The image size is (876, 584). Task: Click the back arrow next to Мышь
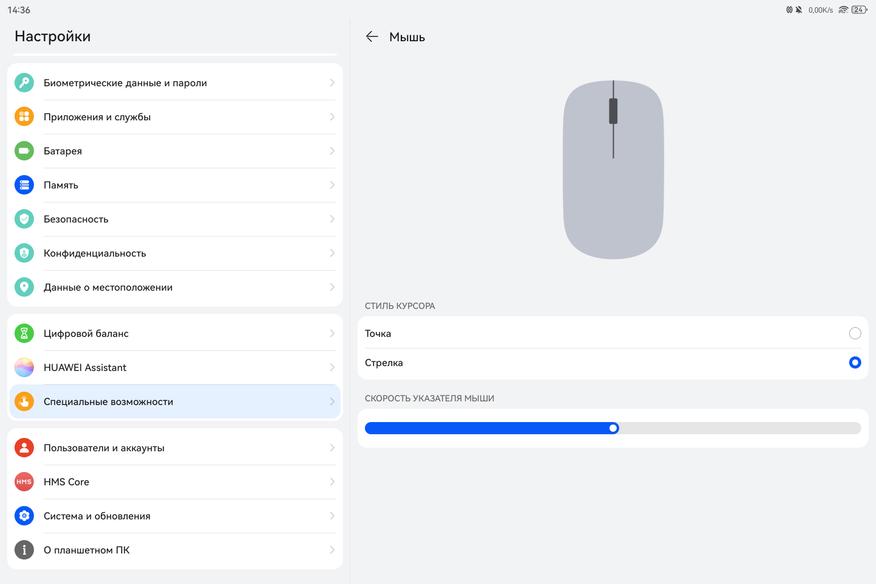tap(372, 37)
